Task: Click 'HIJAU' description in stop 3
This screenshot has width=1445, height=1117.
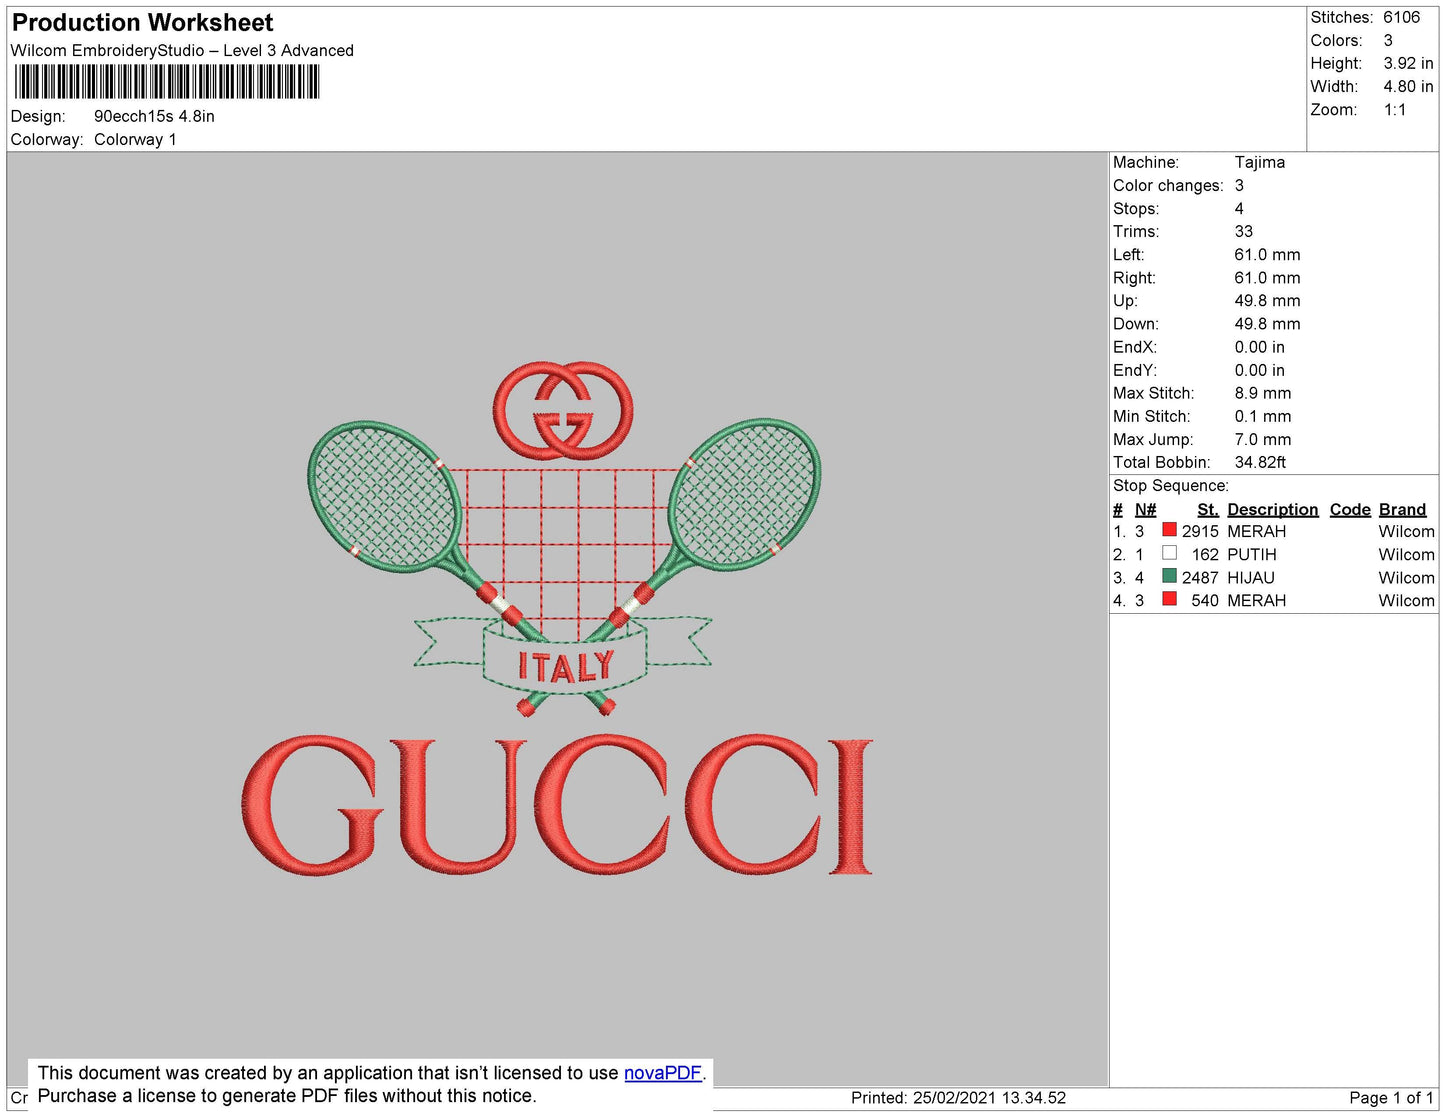Action: [x=1251, y=577]
